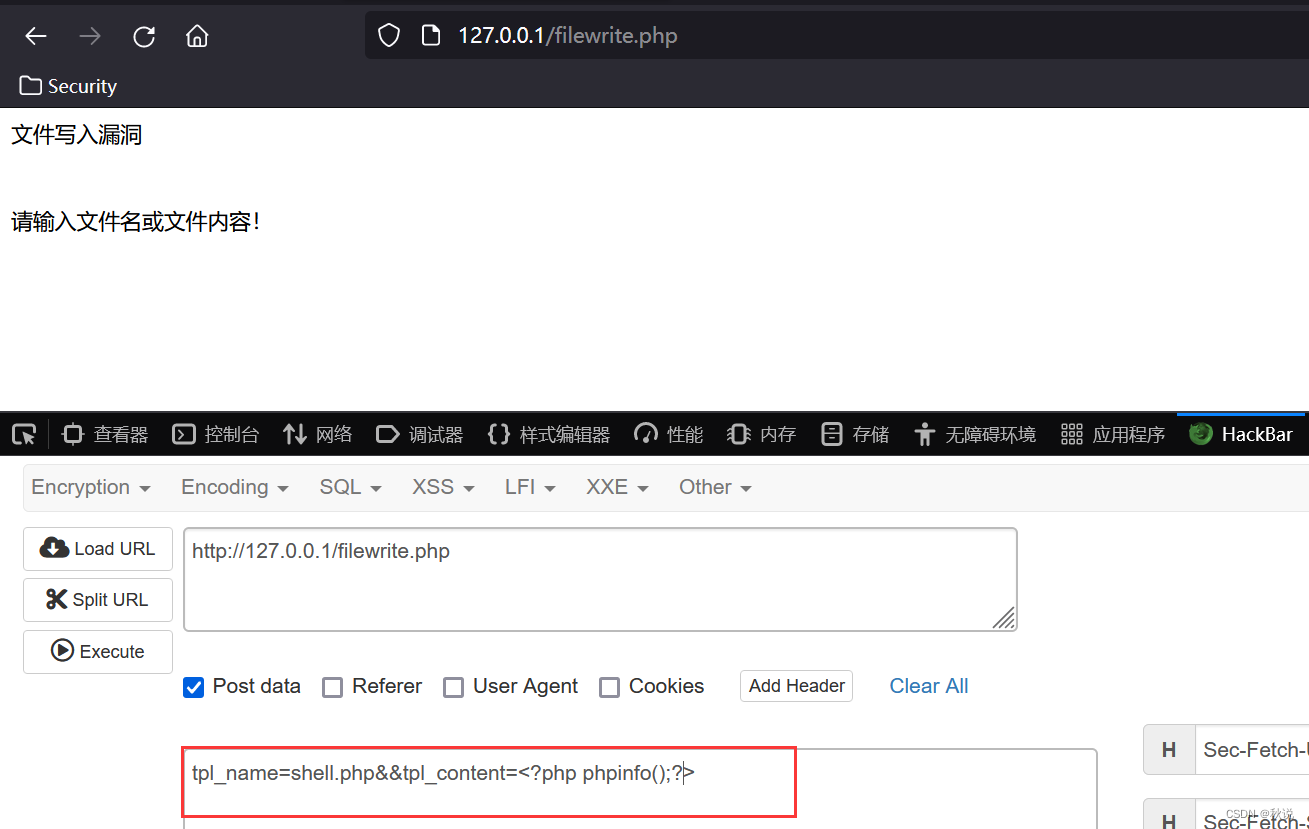The height and width of the screenshot is (829, 1309).
Task: Activate the element picker tool
Action: click(x=24, y=434)
